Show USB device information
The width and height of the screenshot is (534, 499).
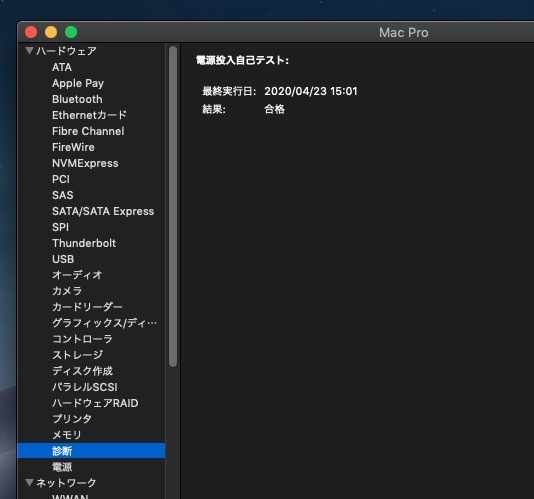[63, 259]
